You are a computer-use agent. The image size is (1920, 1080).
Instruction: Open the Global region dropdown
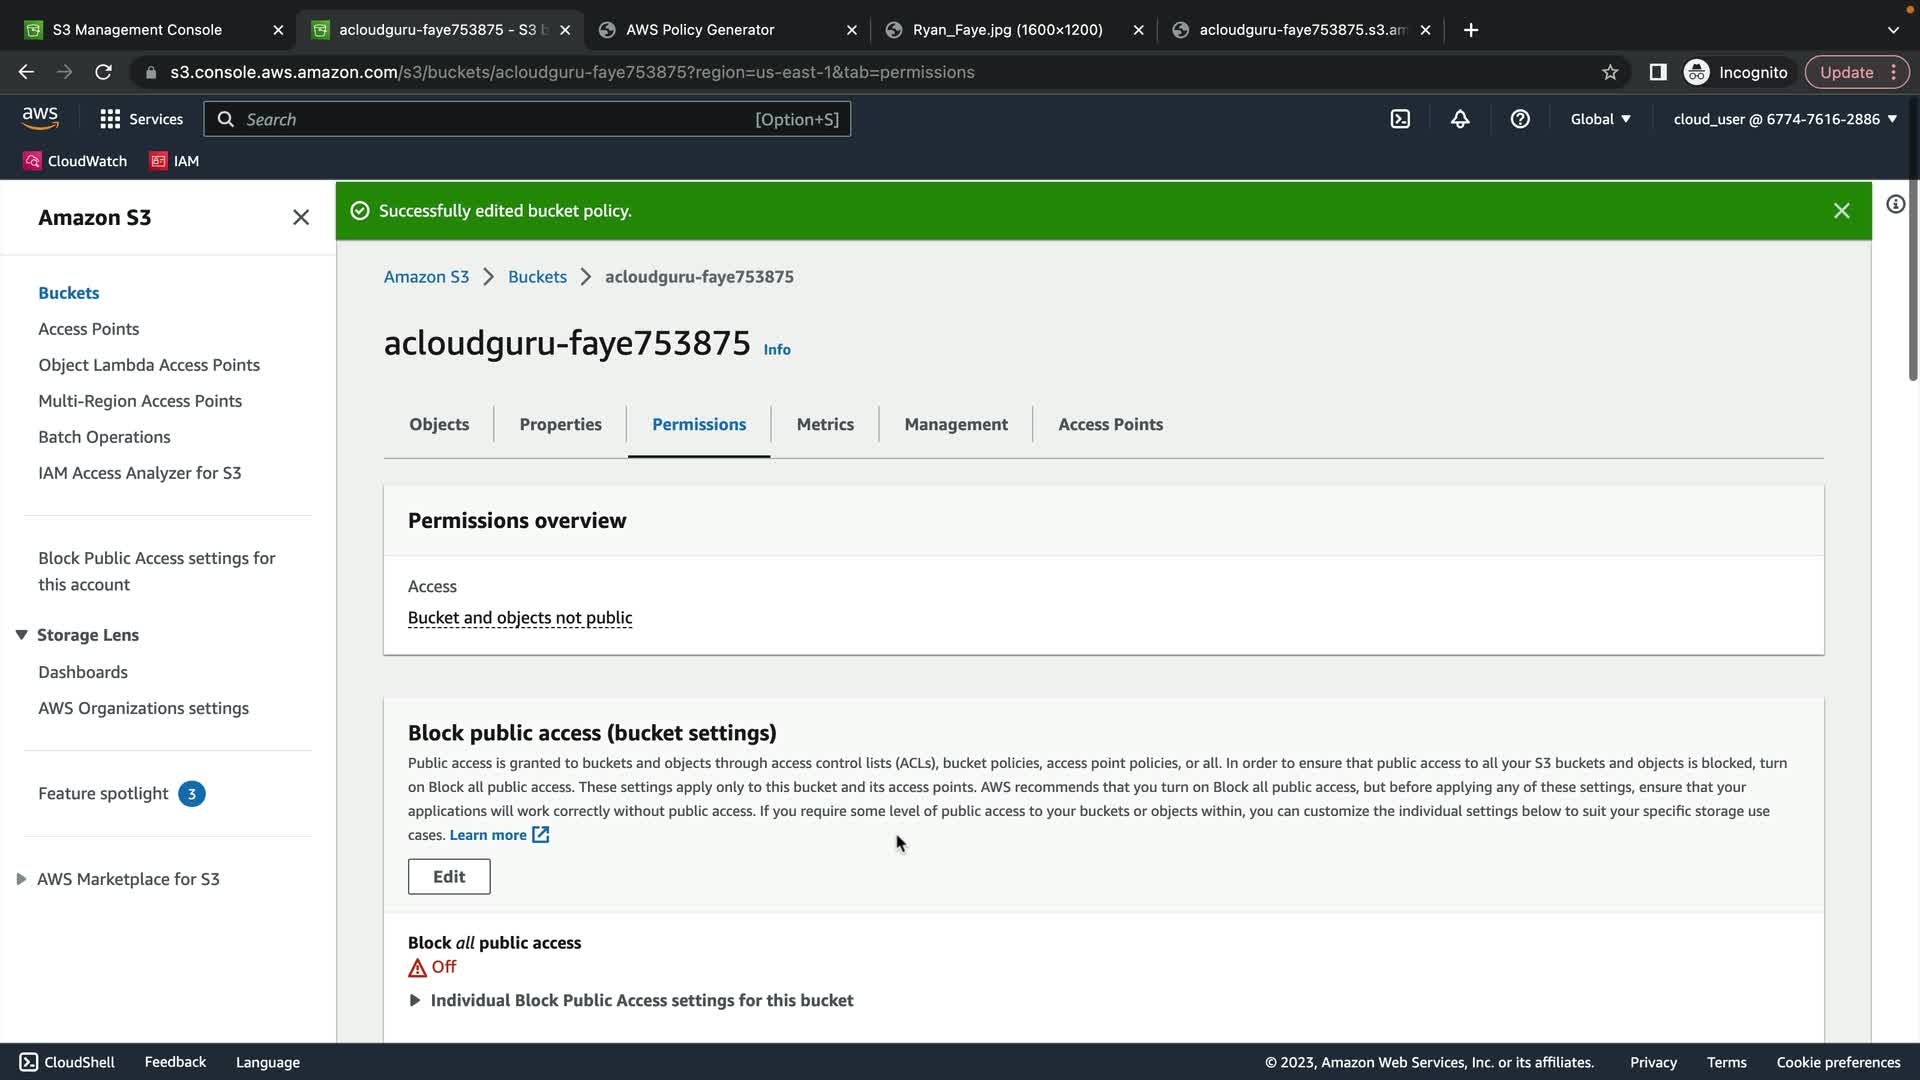point(1600,119)
